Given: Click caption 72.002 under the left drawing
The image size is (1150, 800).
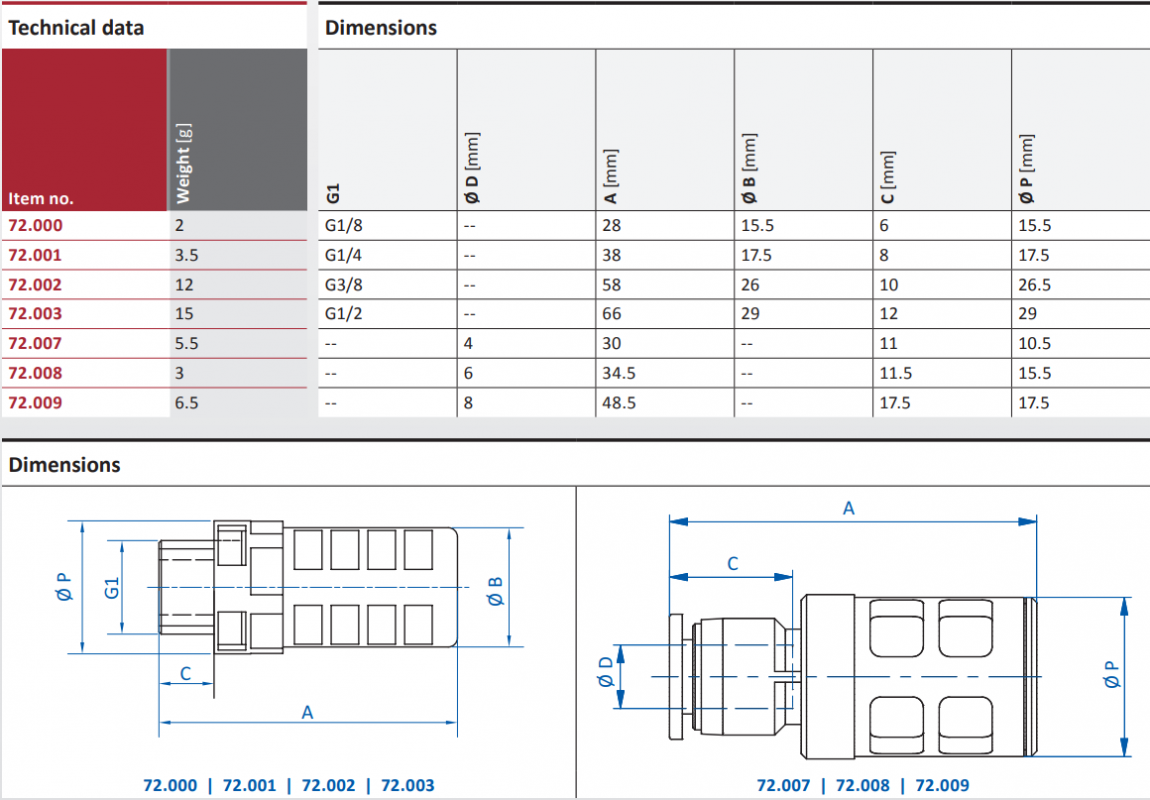Looking at the screenshot, I should pos(329,785).
